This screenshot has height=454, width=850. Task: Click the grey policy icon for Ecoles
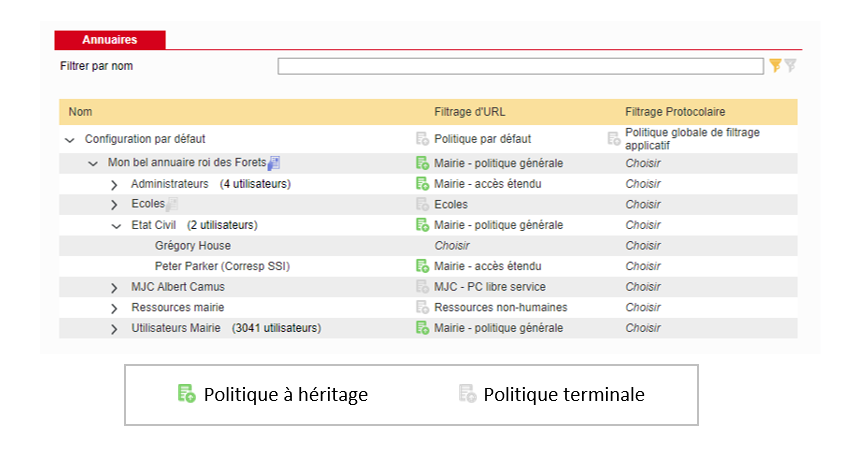tap(422, 204)
